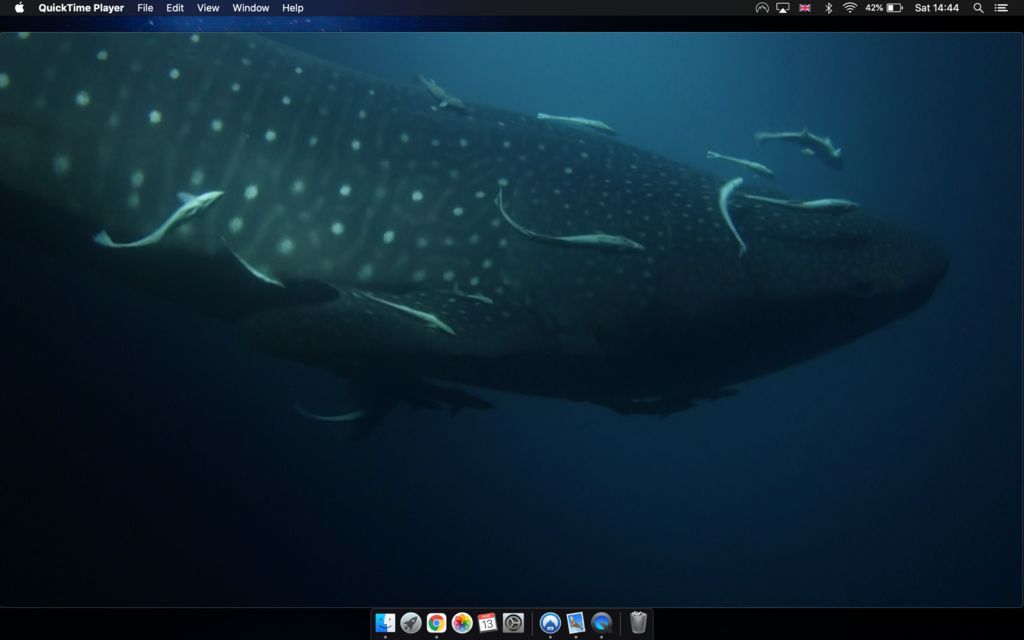Open the Bluetooth status menu
This screenshot has width=1024, height=640.
pos(828,8)
